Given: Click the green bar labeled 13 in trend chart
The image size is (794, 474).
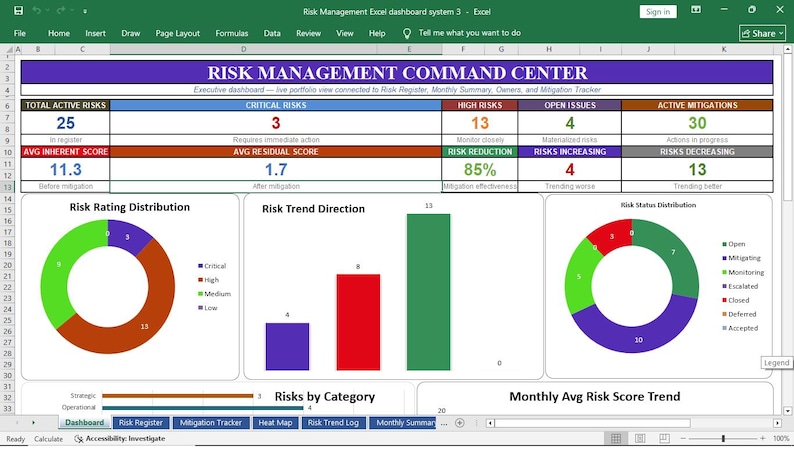Looking at the screenshot, I should 428,292.
